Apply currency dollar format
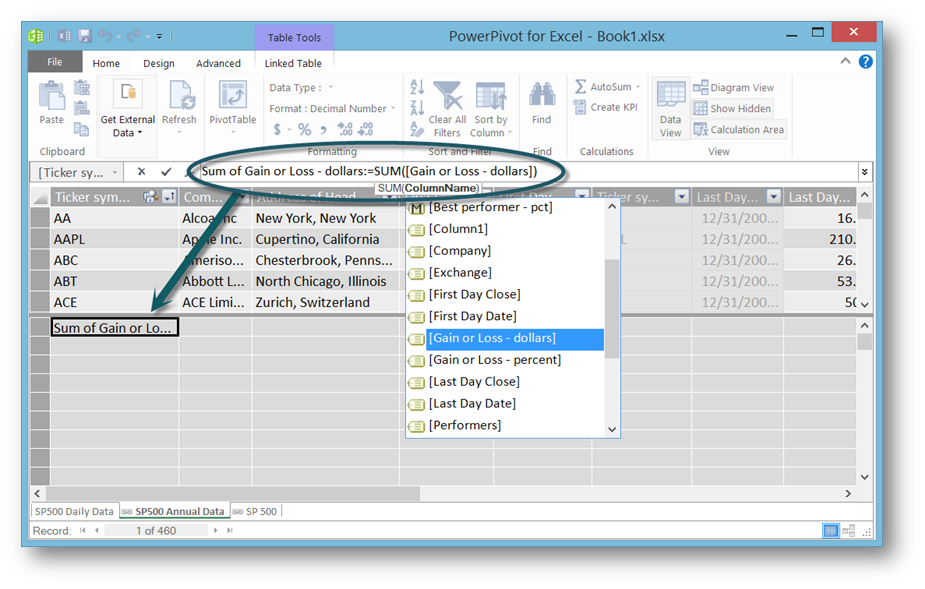This screenshot has height=589, width=925. (277, 129)
